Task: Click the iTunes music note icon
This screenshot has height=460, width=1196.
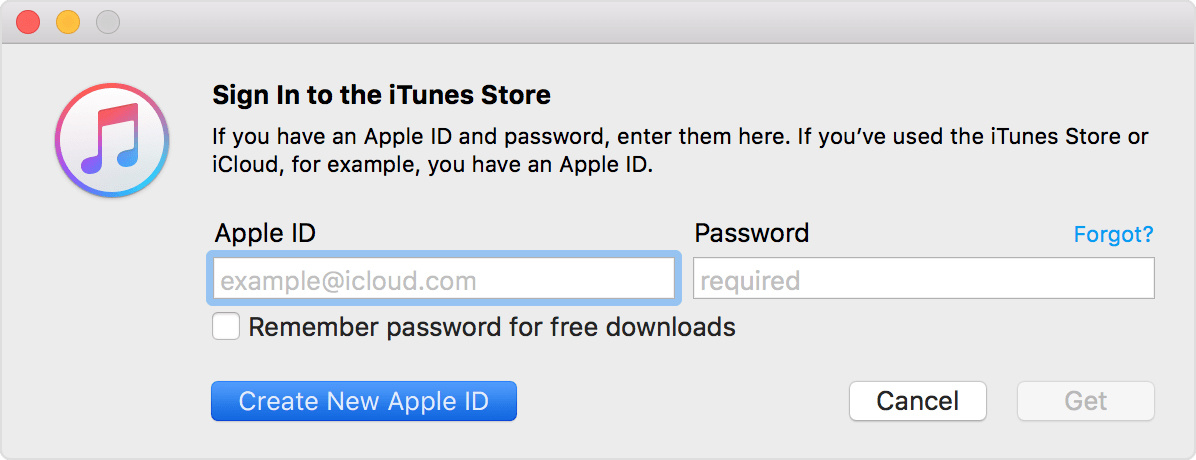Action: (x=112, y=140)
